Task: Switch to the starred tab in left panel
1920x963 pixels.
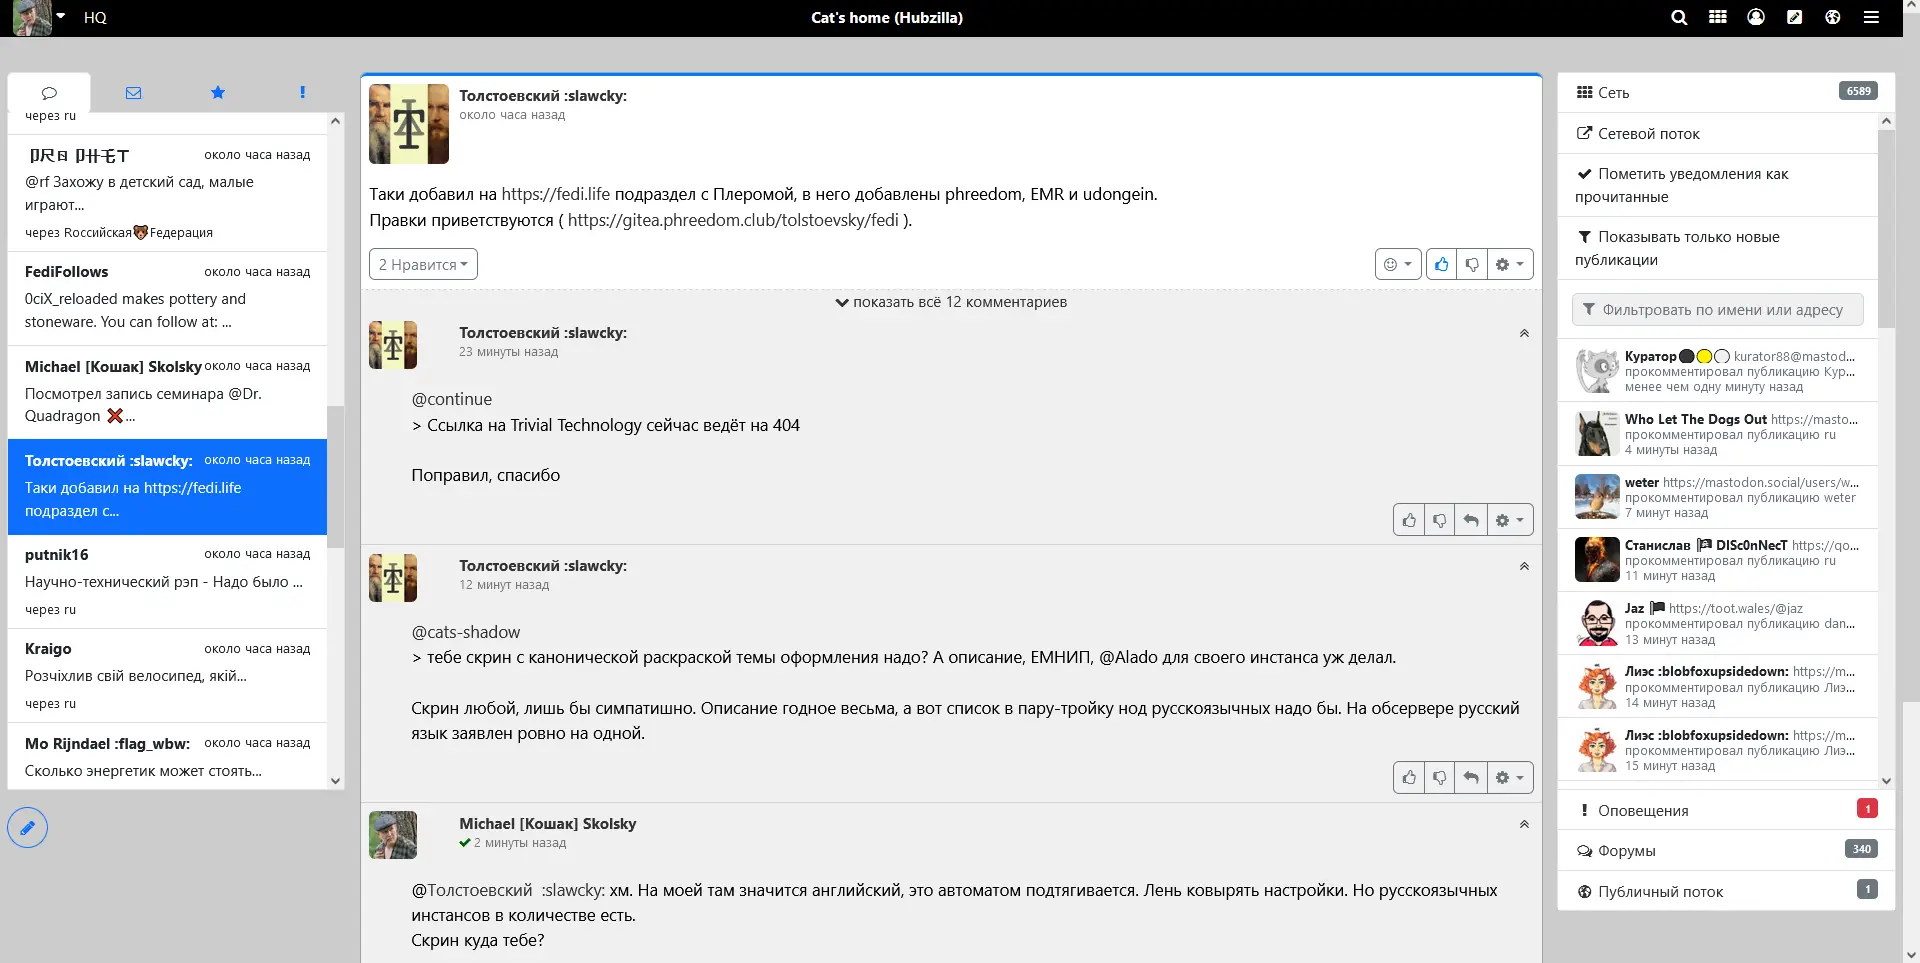Action: pos(218,92)
